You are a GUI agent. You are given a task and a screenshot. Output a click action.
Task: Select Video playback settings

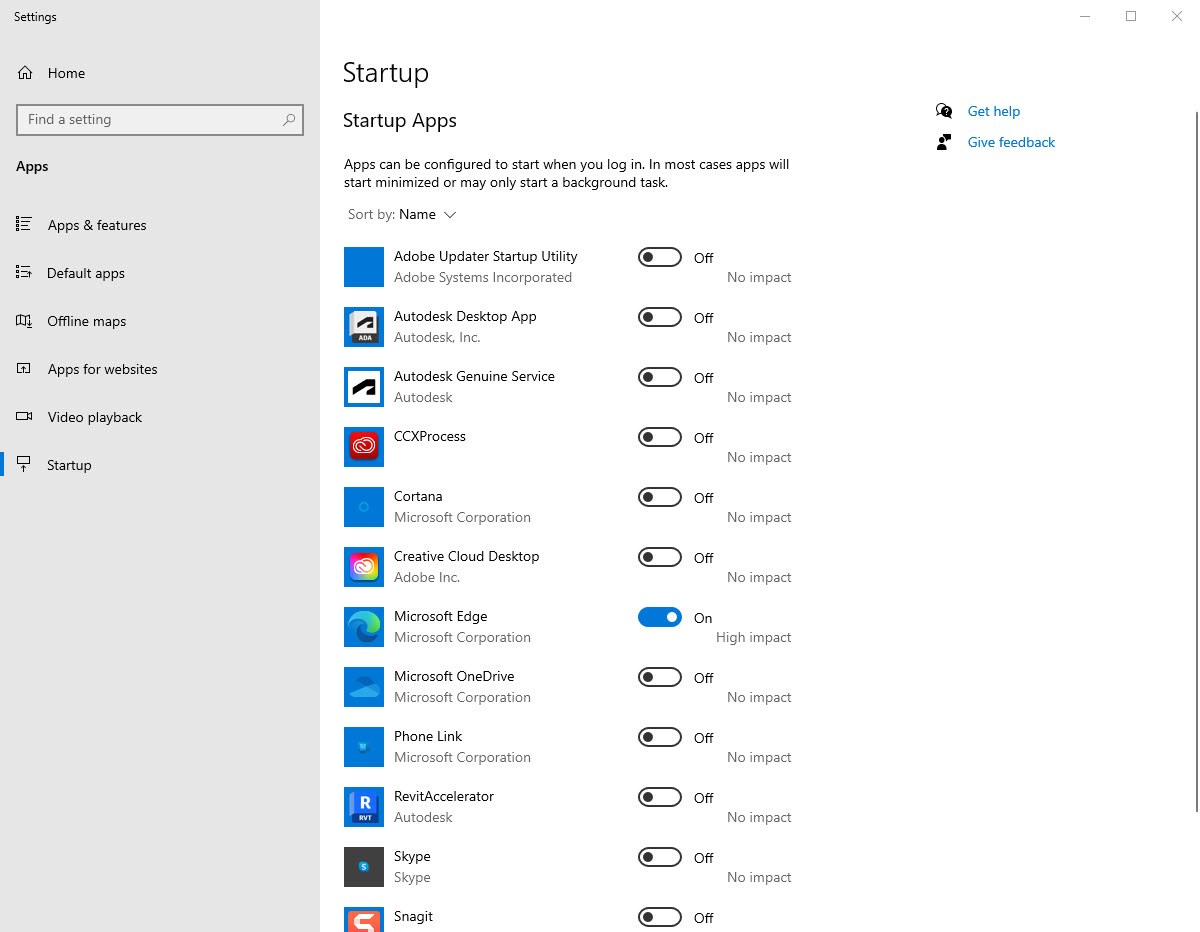(160, 417)
